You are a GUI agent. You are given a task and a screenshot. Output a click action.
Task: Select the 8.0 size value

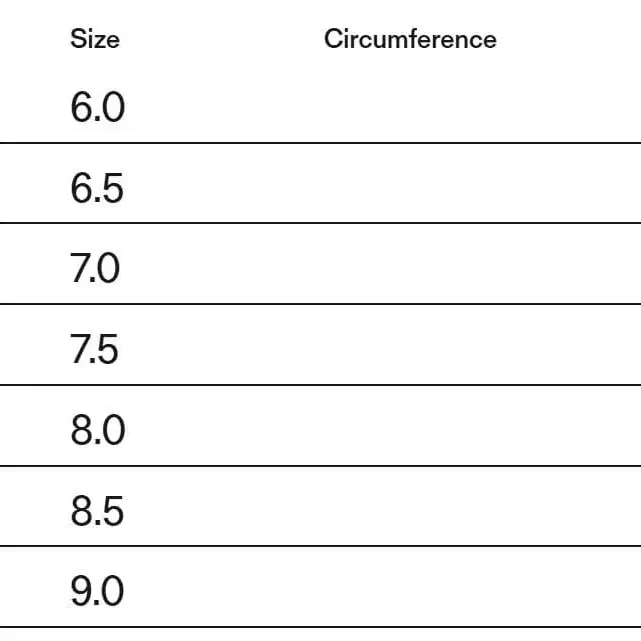pos(98,431)
